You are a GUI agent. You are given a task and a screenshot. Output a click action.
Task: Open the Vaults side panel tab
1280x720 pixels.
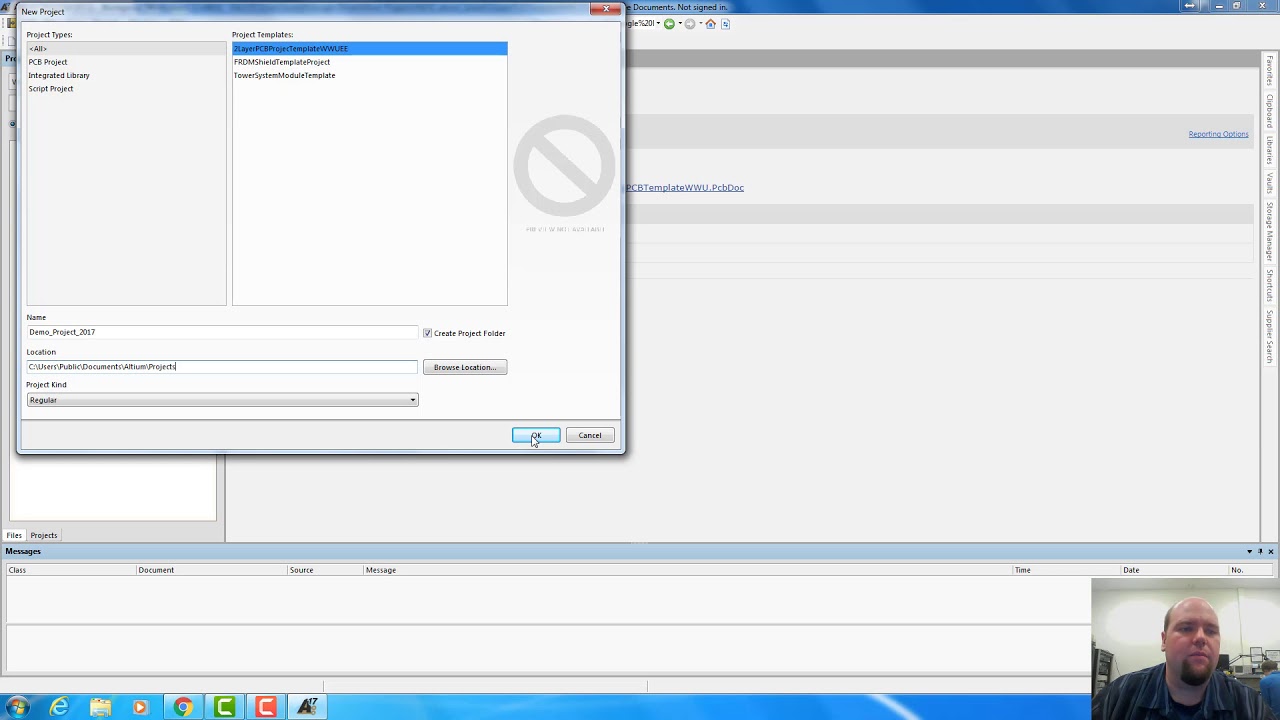pyautogui.click(x=1270, y=183)
